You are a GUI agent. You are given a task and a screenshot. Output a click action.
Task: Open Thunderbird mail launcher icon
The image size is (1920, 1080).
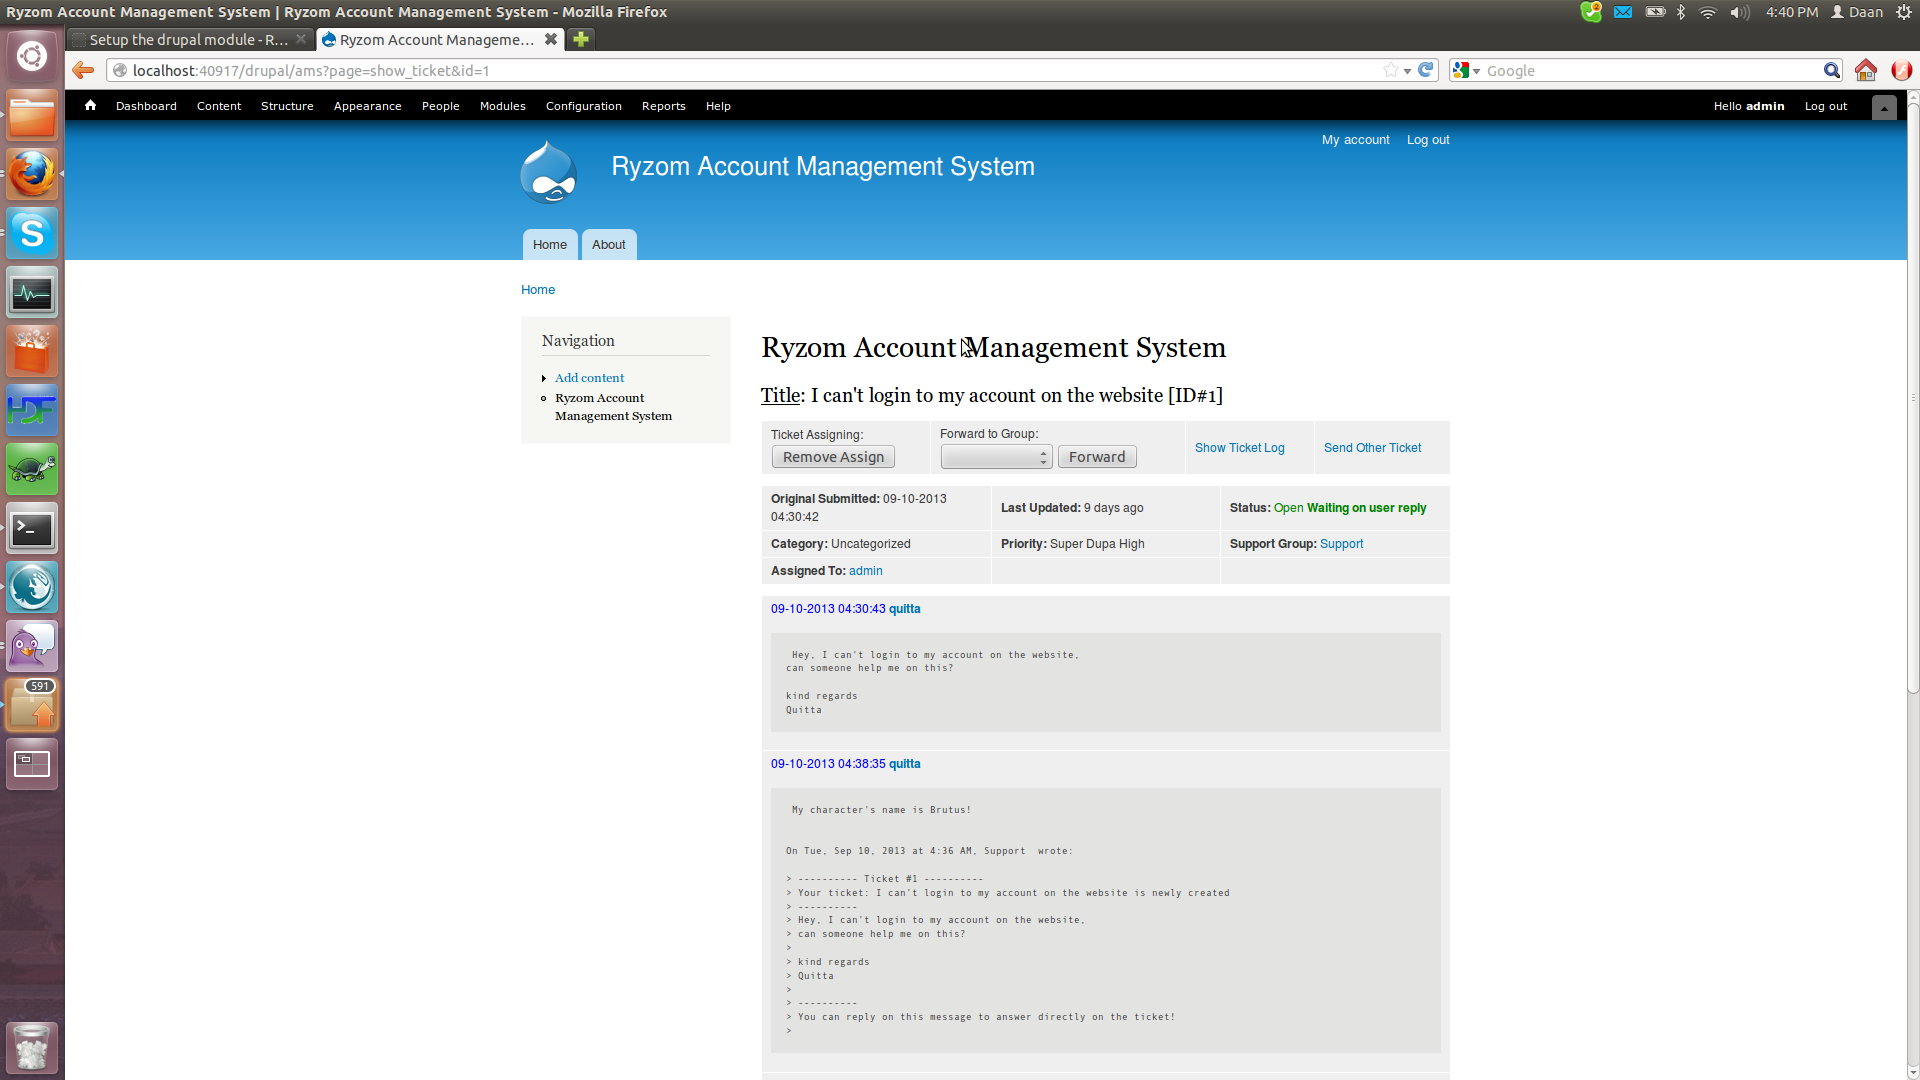tap(32, 588)
